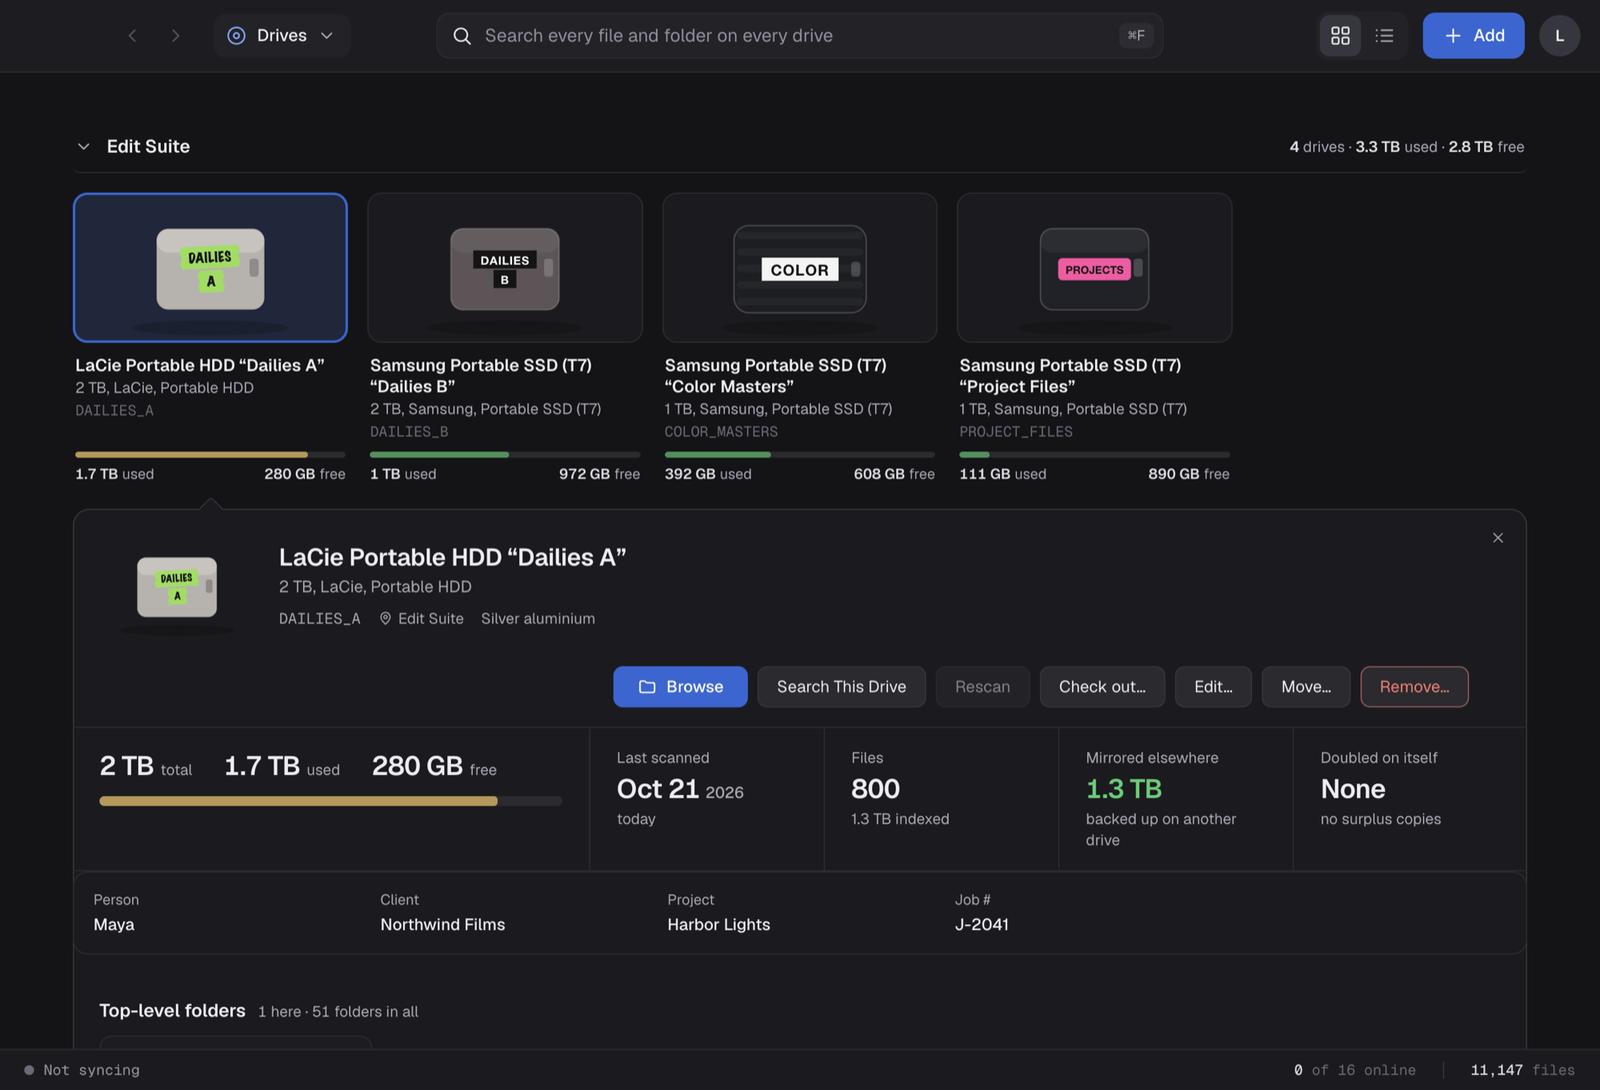The image size is (1600, 1090).
Task: Click the "DAILIES_B" volume label
Action: tap(409, 432)
